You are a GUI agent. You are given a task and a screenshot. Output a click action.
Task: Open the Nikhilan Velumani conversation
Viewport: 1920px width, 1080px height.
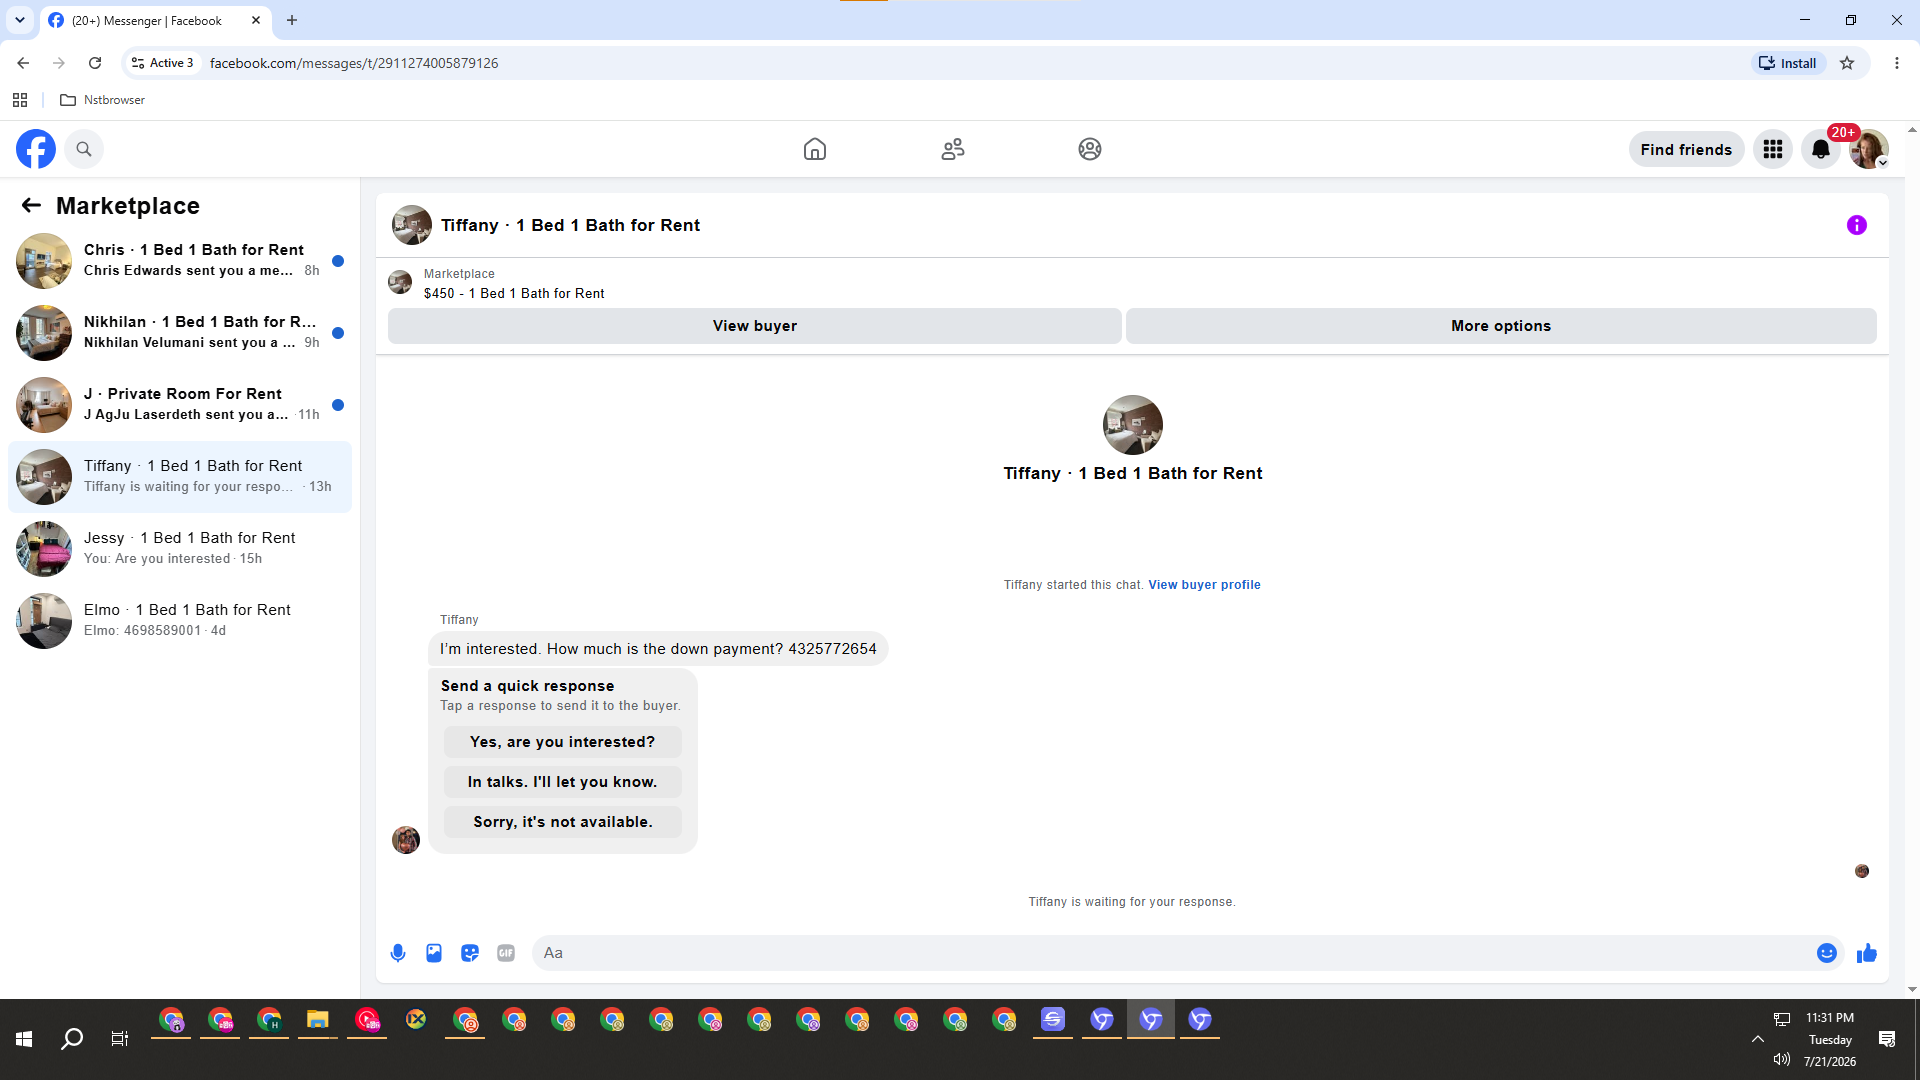click(180, 333)
